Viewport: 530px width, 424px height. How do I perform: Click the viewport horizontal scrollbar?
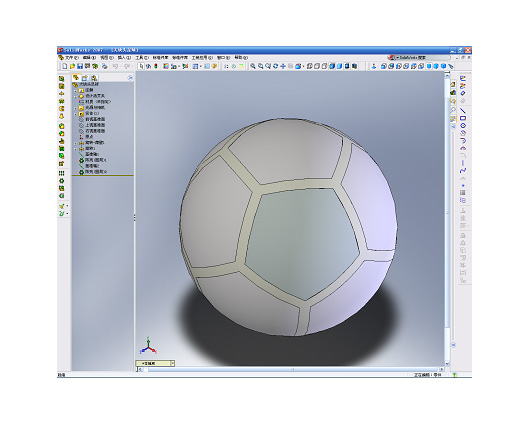click(x=291, y=370)
